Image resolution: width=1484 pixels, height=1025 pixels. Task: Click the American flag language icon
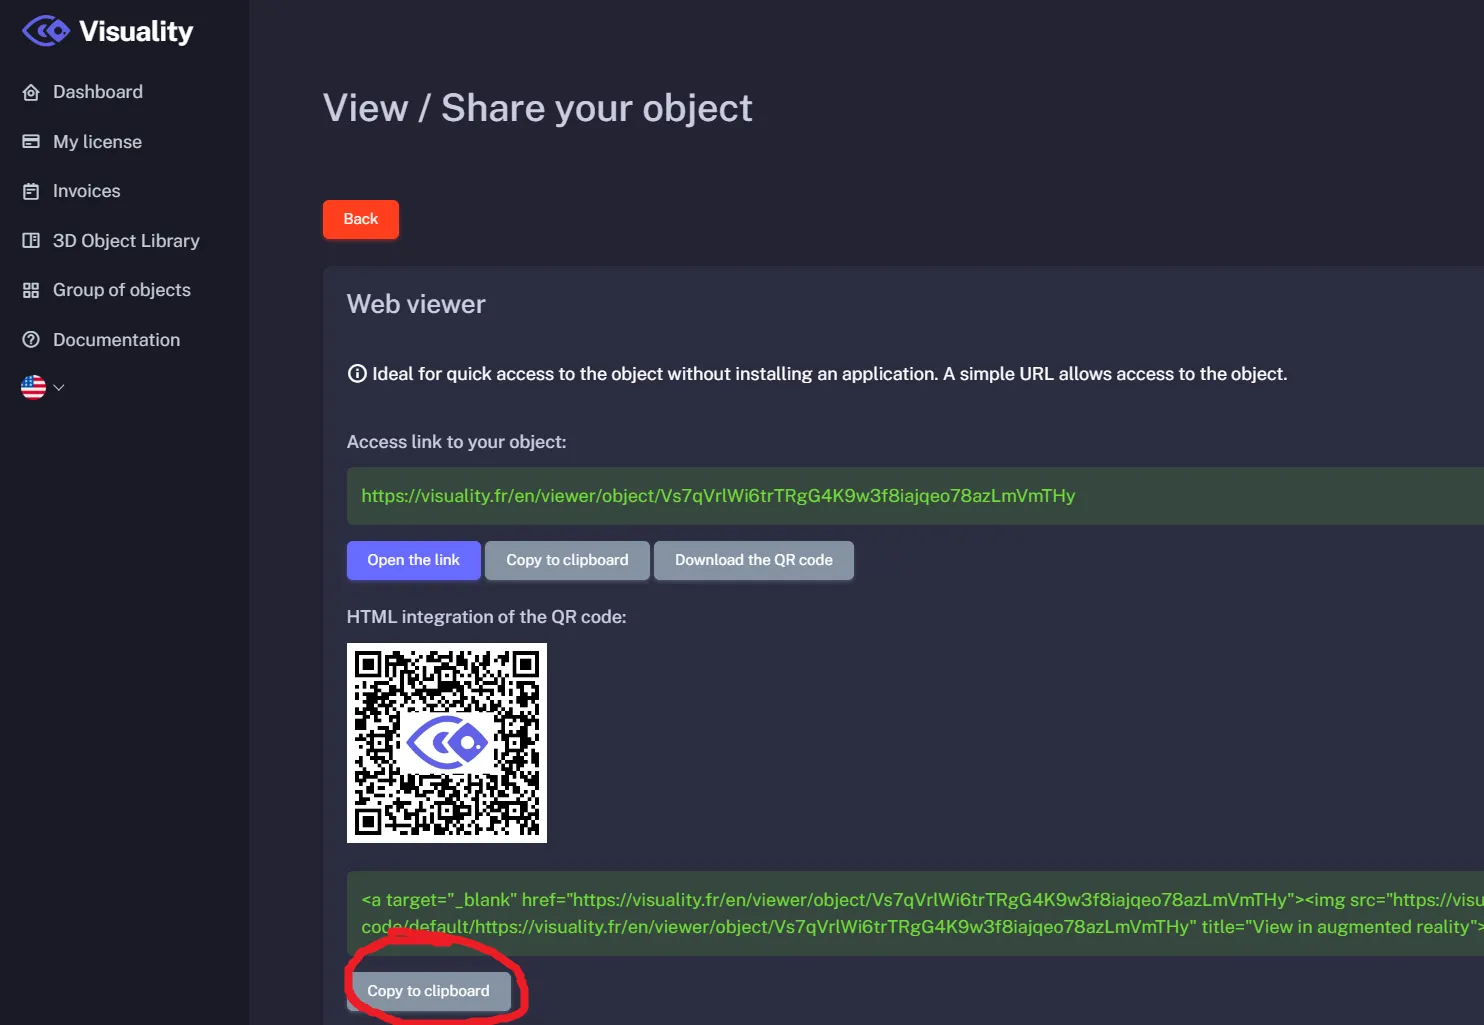click(x=32, y=387)
